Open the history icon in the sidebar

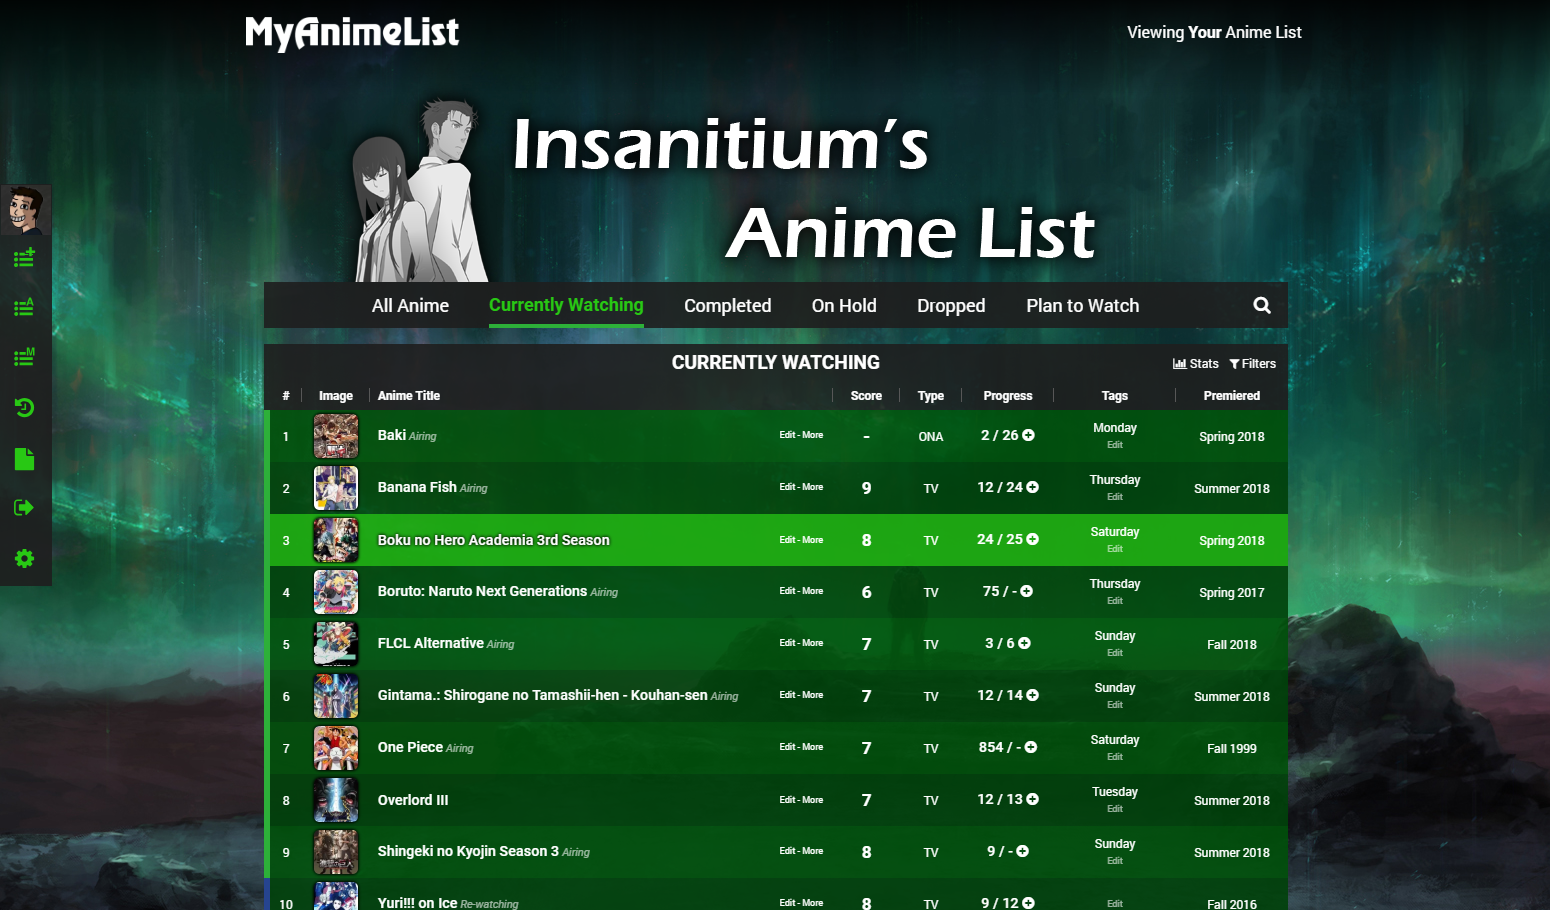click(x=25, y=407)
